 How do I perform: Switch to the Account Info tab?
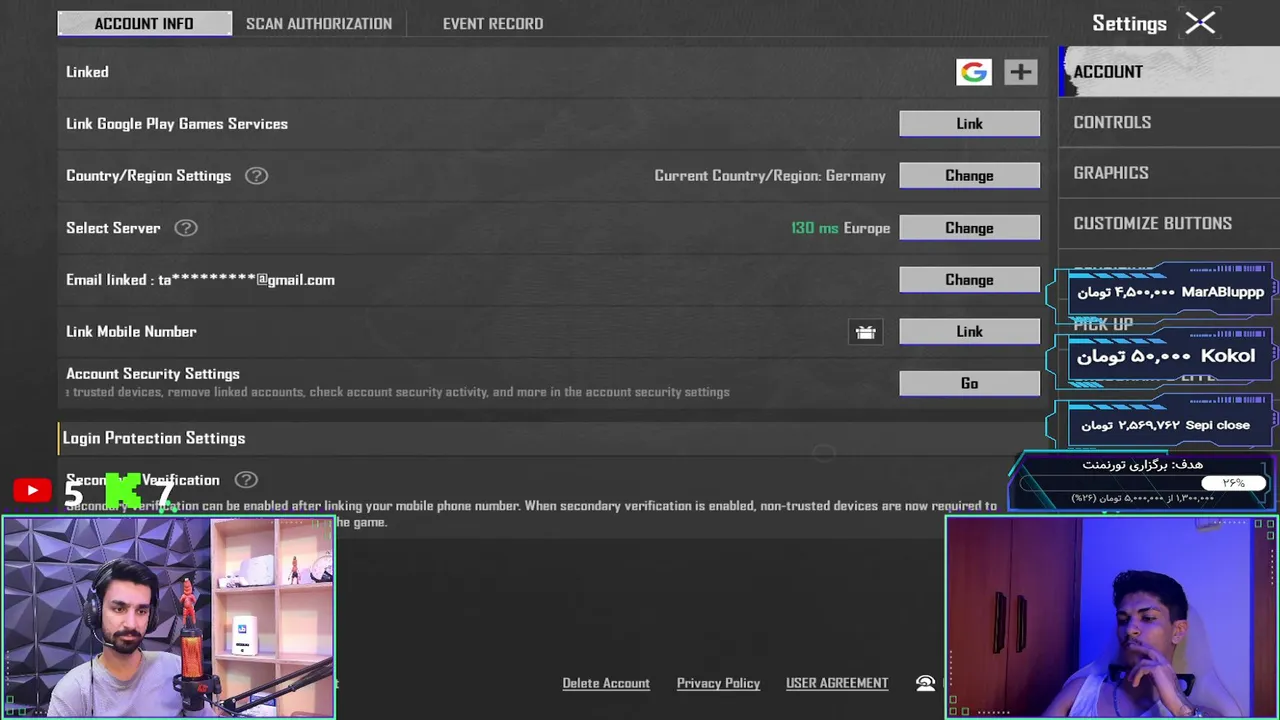pos(144,23)
